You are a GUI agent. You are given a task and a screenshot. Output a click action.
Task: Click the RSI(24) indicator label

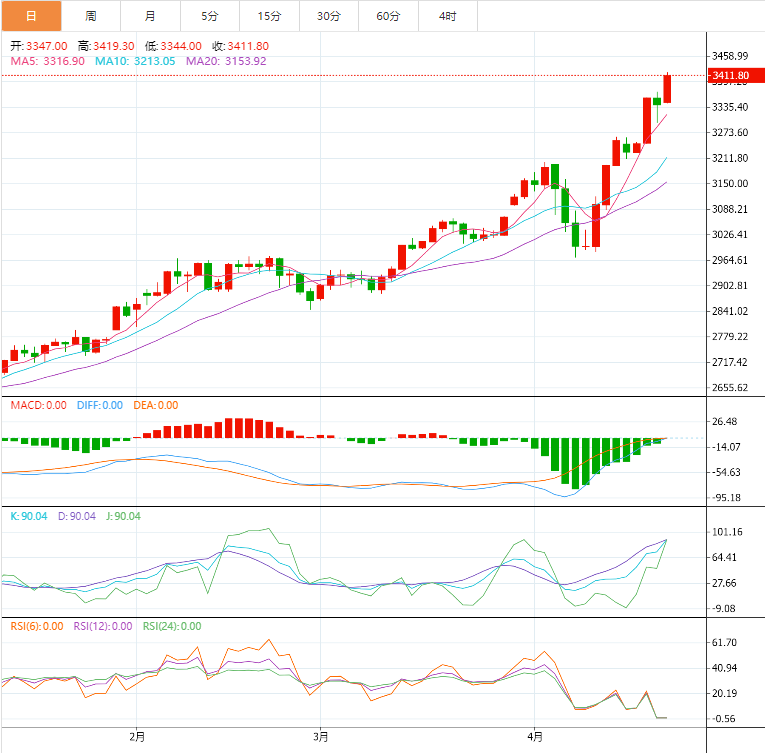170,626
